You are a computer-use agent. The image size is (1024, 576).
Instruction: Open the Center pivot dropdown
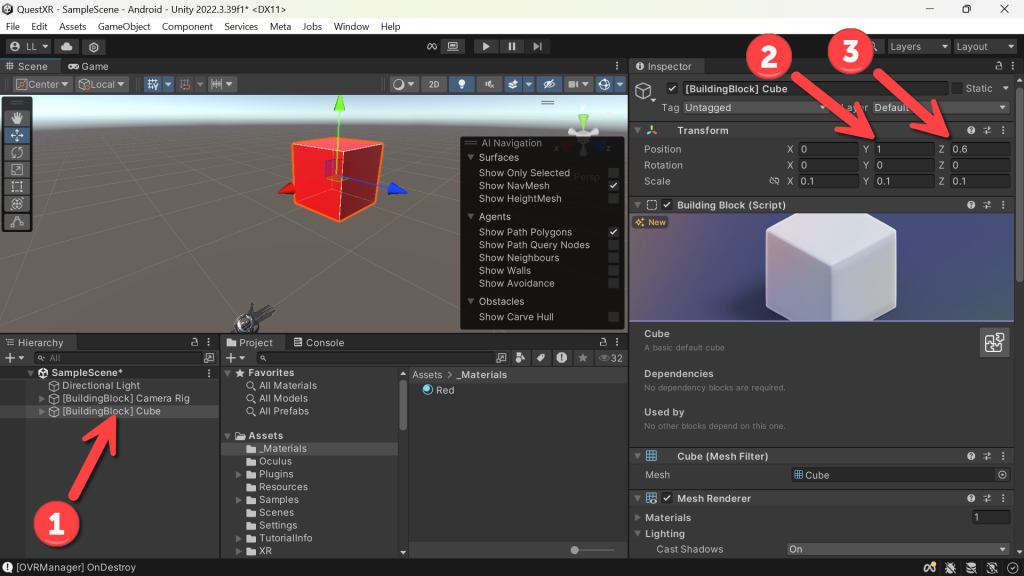[42, 84]
